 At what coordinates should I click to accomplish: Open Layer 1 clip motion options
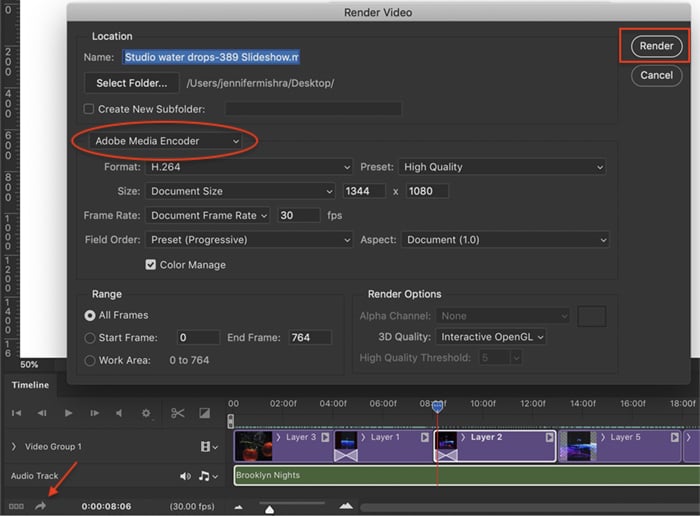425,437
